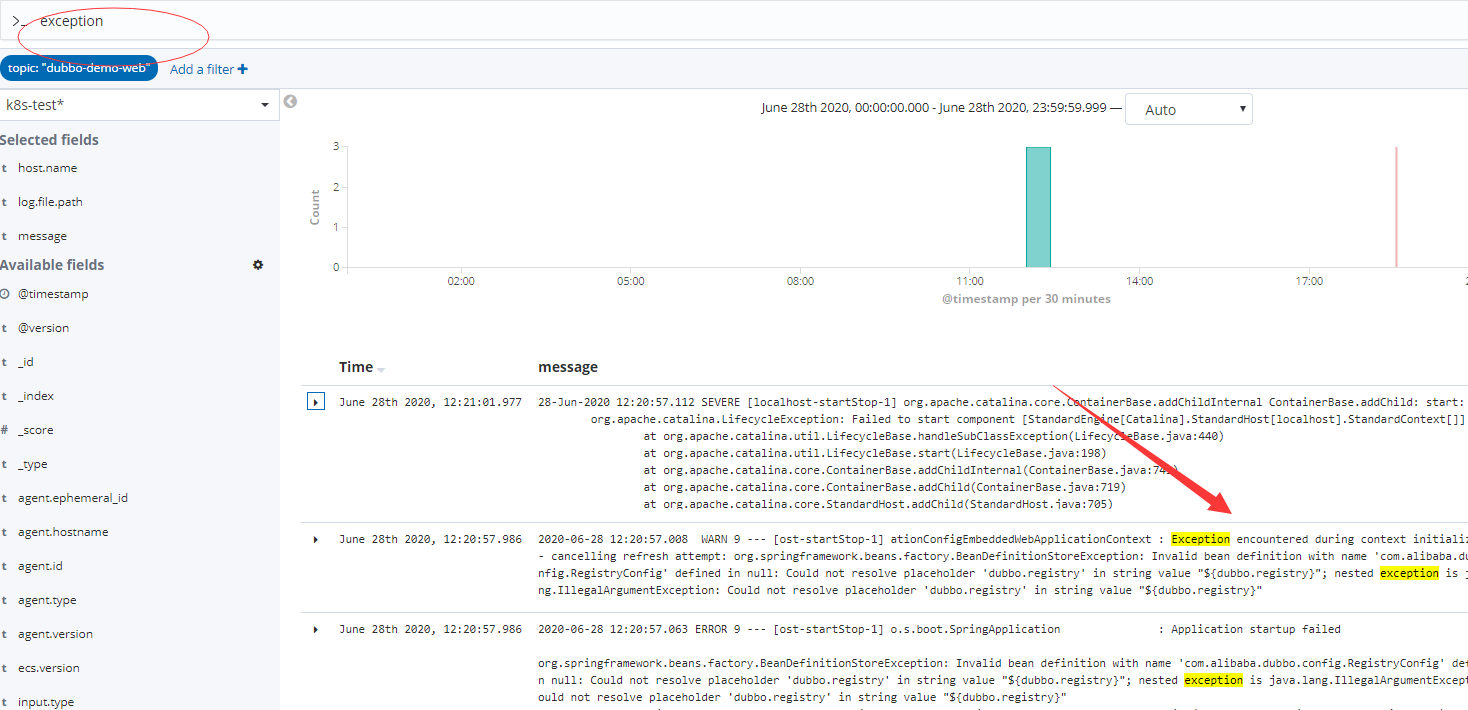Click the clock type icon beside @timestamp
1468x710 pixels.
pos(5,294)
